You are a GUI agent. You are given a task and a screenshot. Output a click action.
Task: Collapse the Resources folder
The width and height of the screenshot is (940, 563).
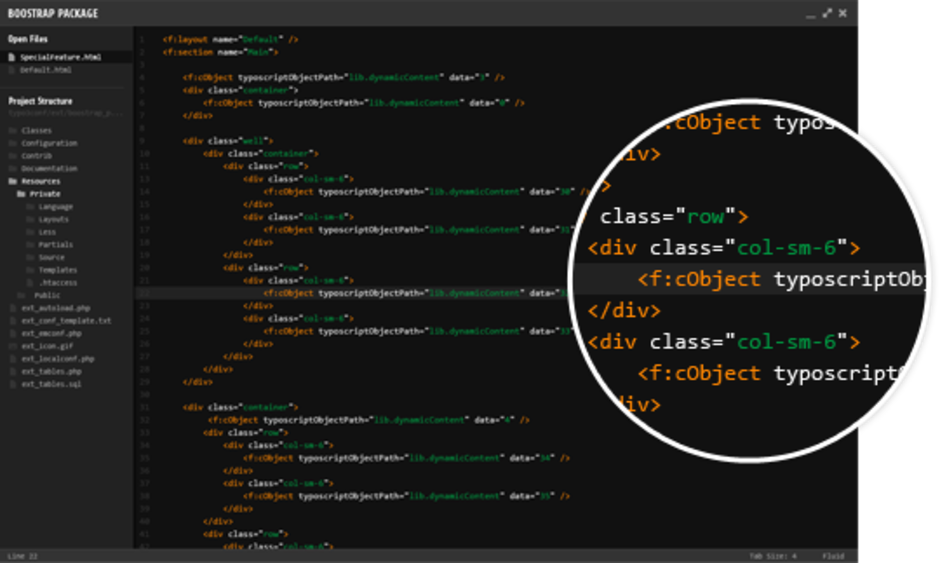point(13,181)
